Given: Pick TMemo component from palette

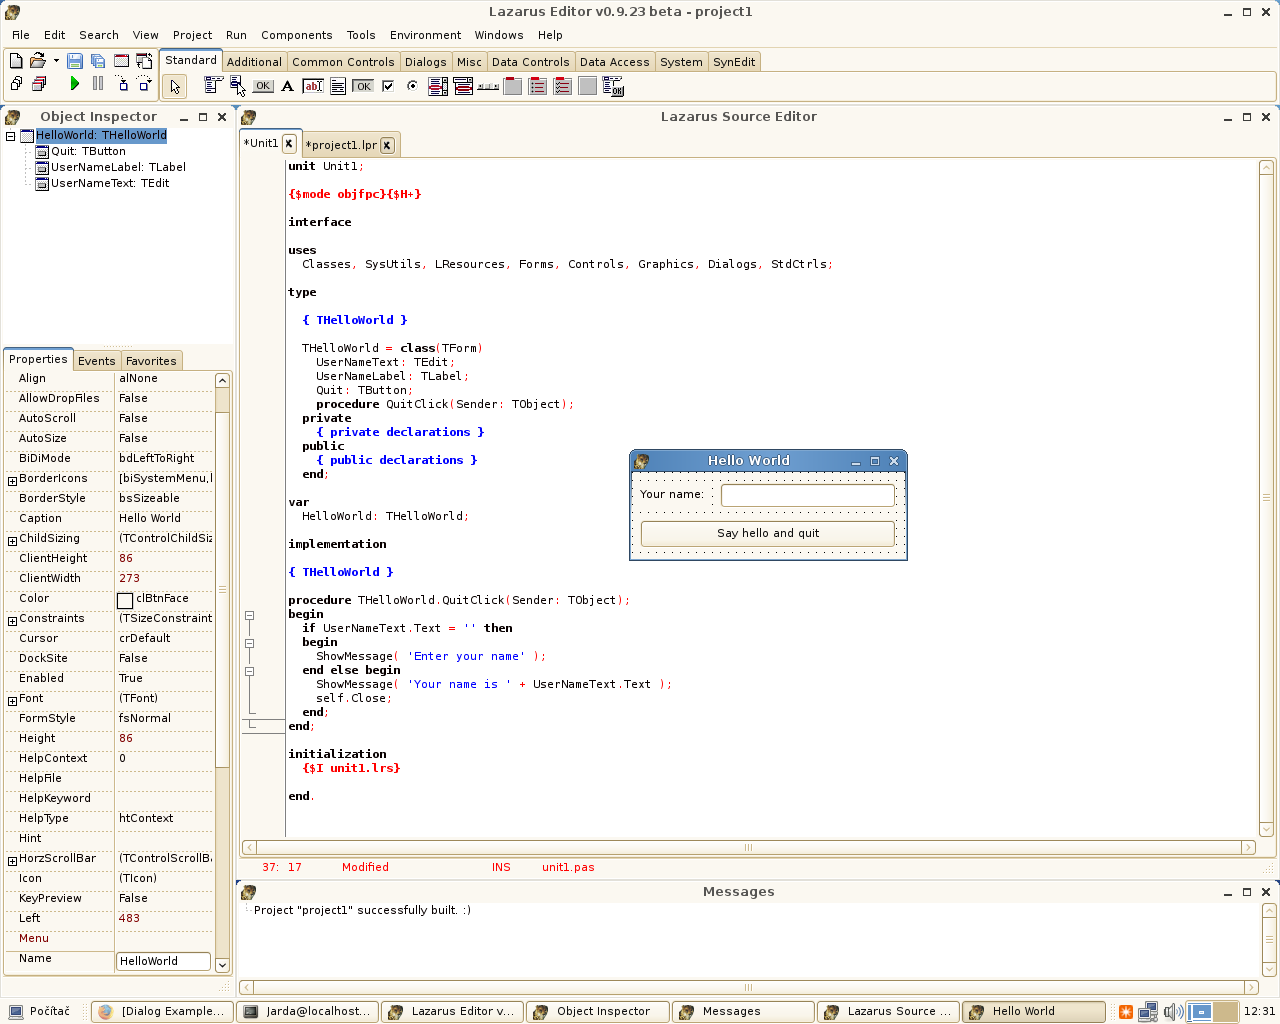Looking at the screenshot, I should point(338,86).
